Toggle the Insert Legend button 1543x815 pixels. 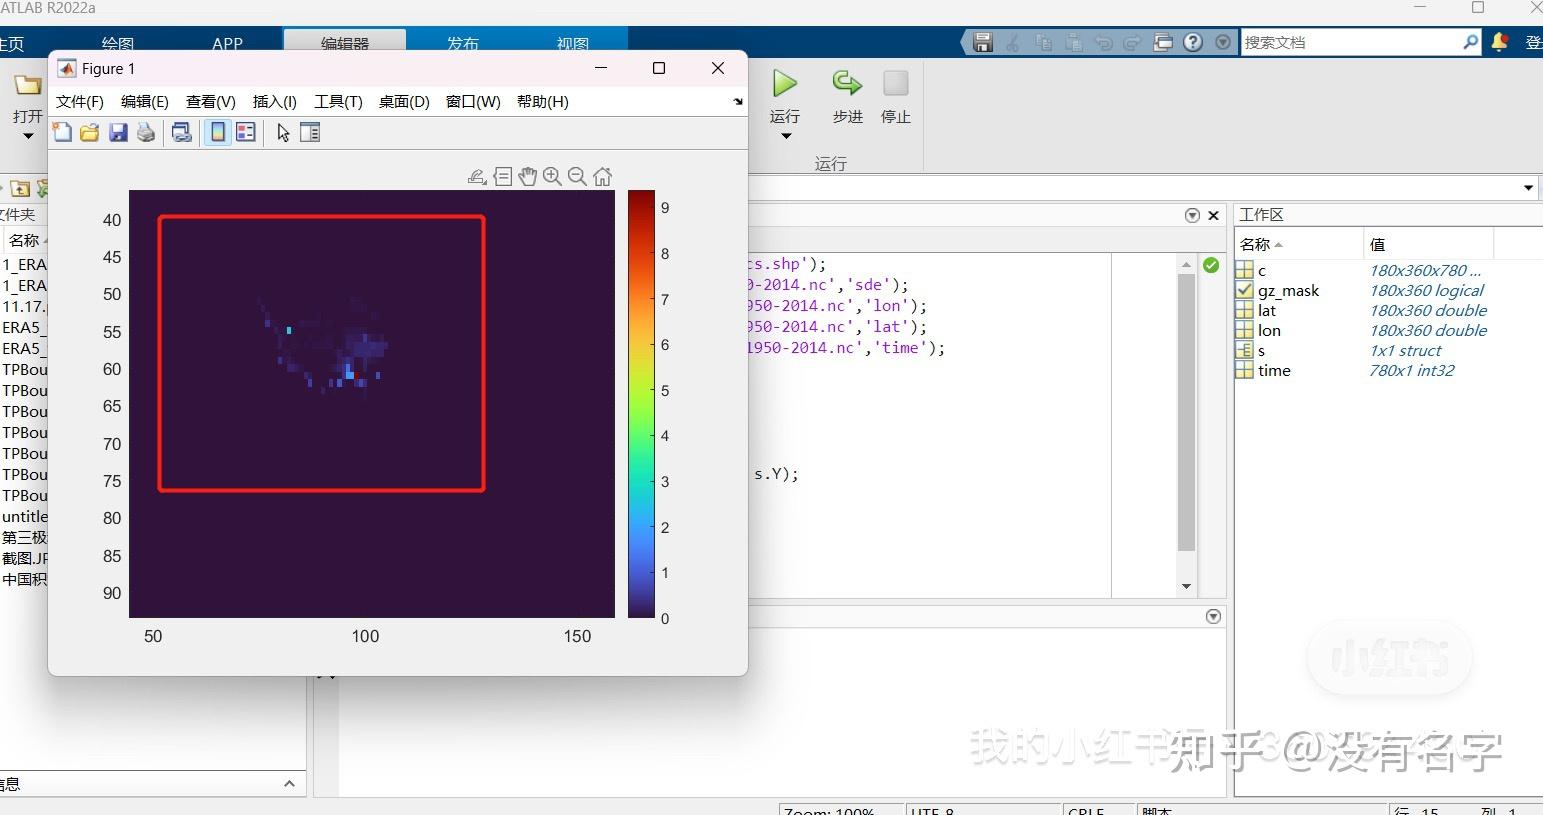coord(245,132)
